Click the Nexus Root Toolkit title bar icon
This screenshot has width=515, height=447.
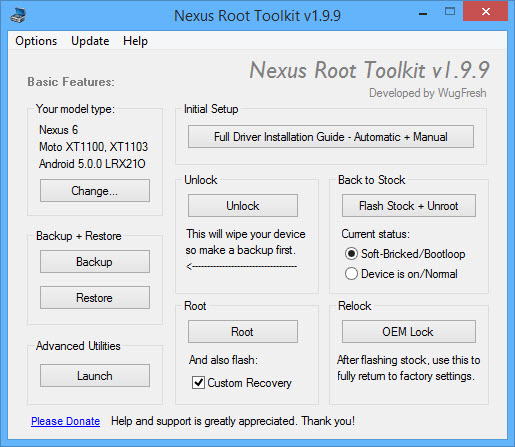[x=18, y=15]
